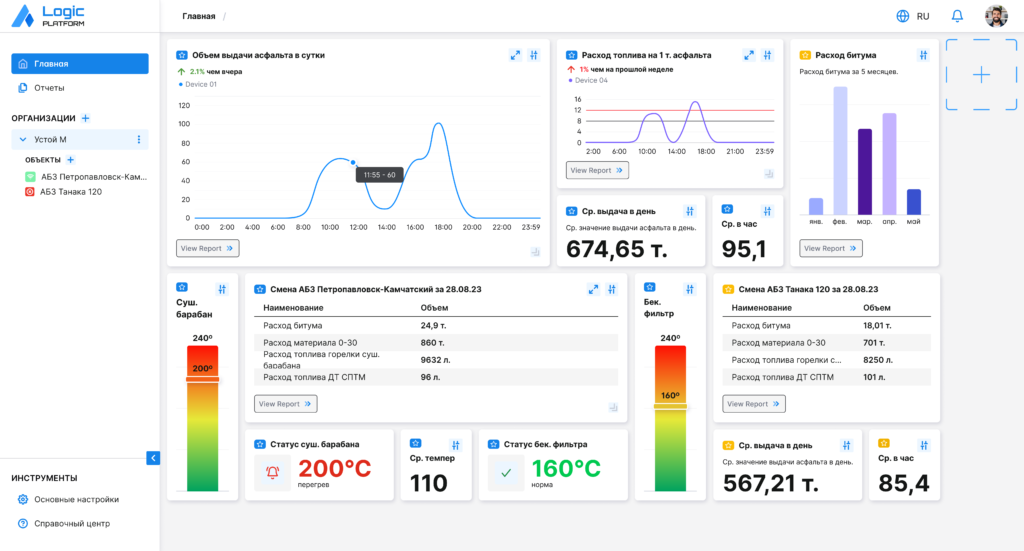Open the Устой М three-dot menu
Screen dimensions: 1024x551
tap(138, 140)
